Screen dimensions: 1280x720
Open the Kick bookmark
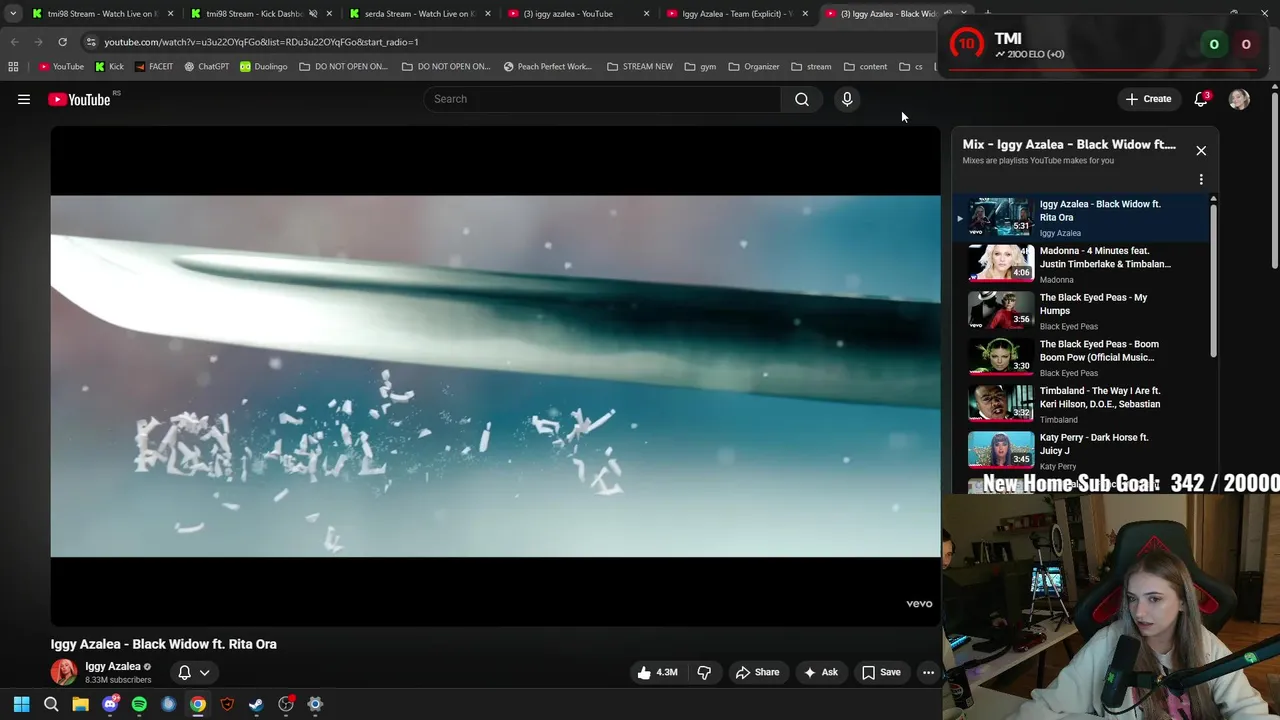110,67
